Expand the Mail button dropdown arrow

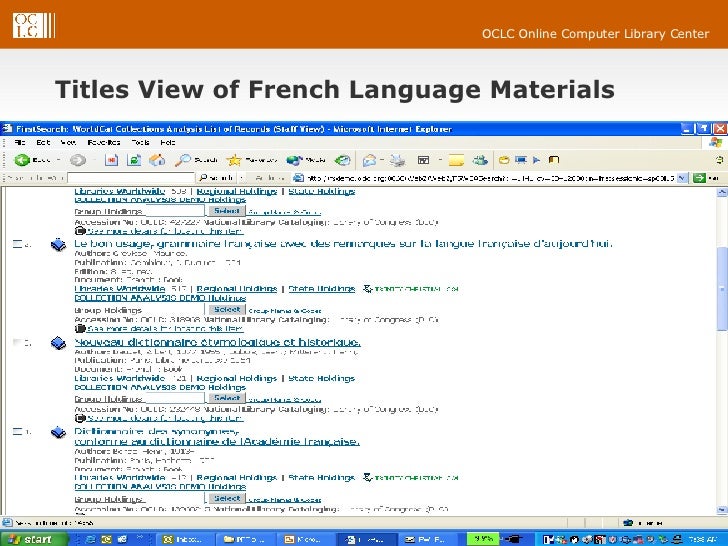382,161
